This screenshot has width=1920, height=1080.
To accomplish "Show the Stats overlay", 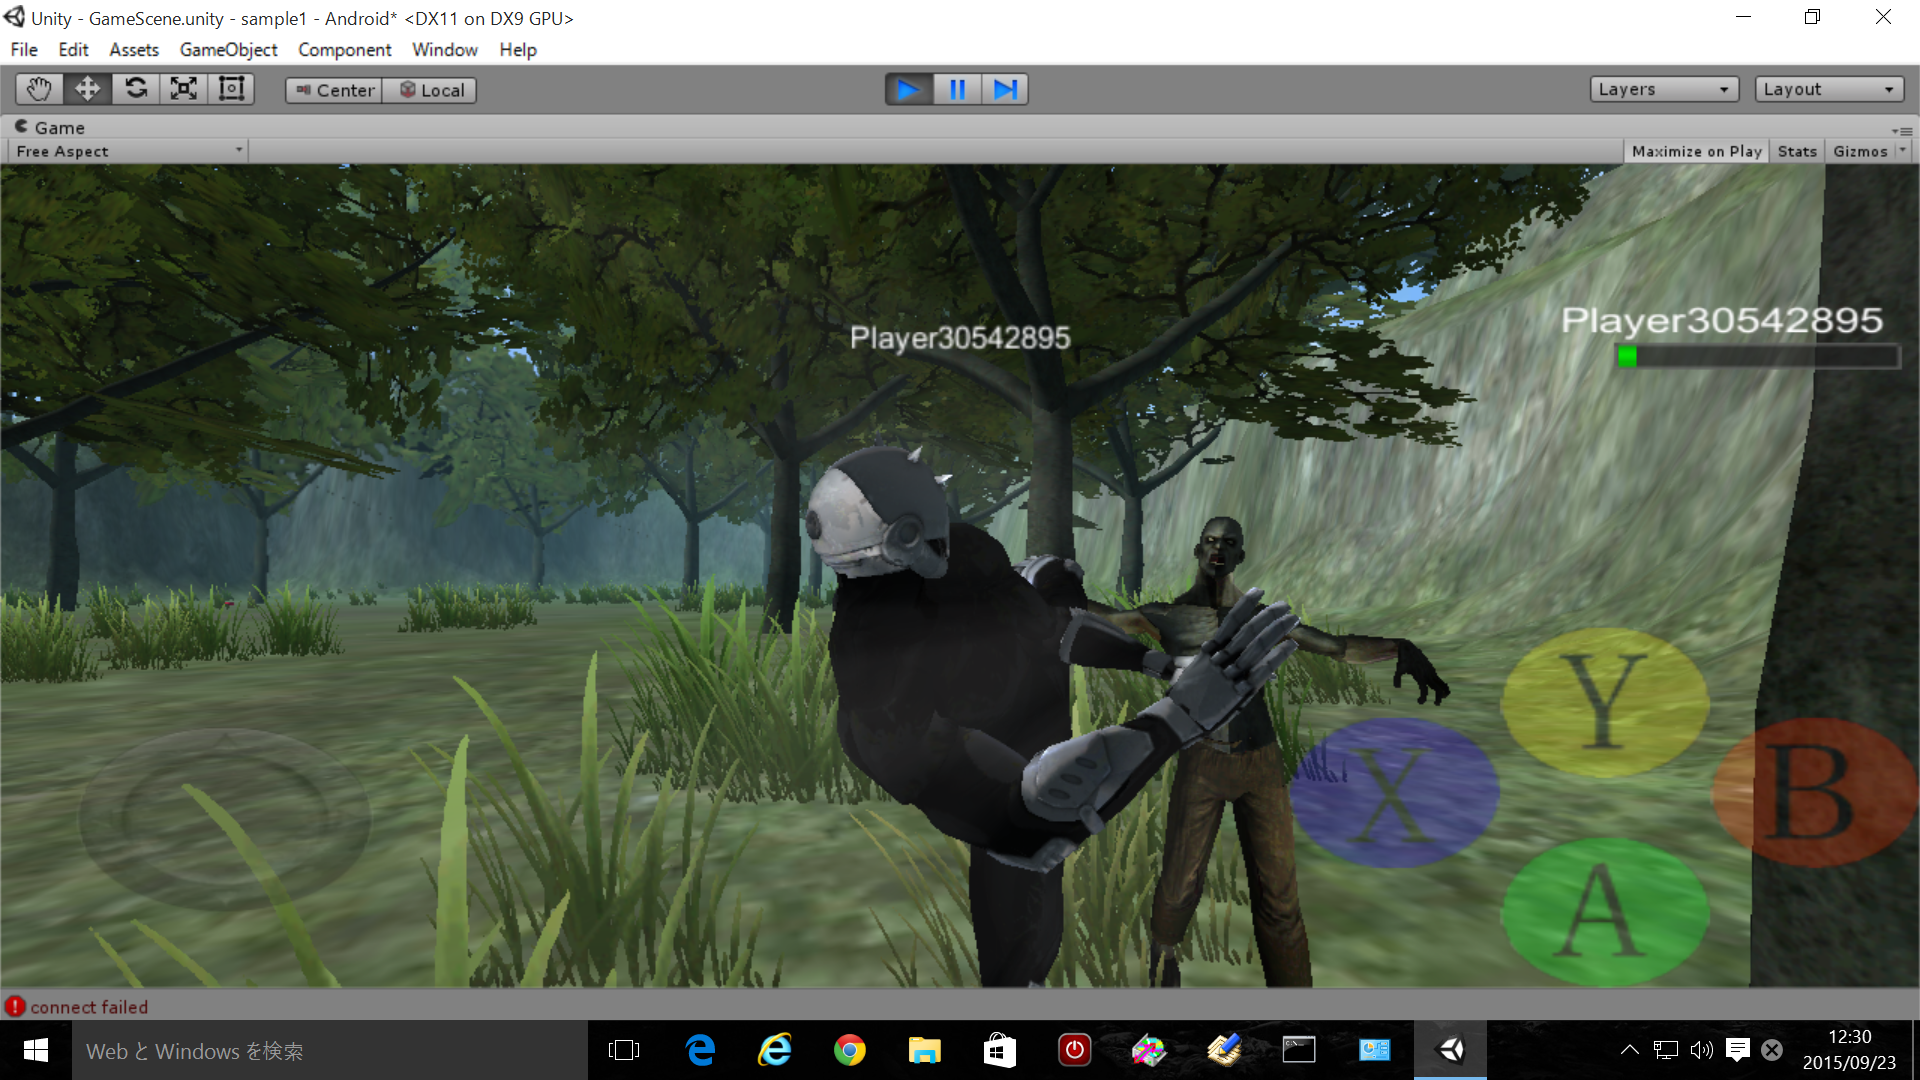I will 1796,151.
